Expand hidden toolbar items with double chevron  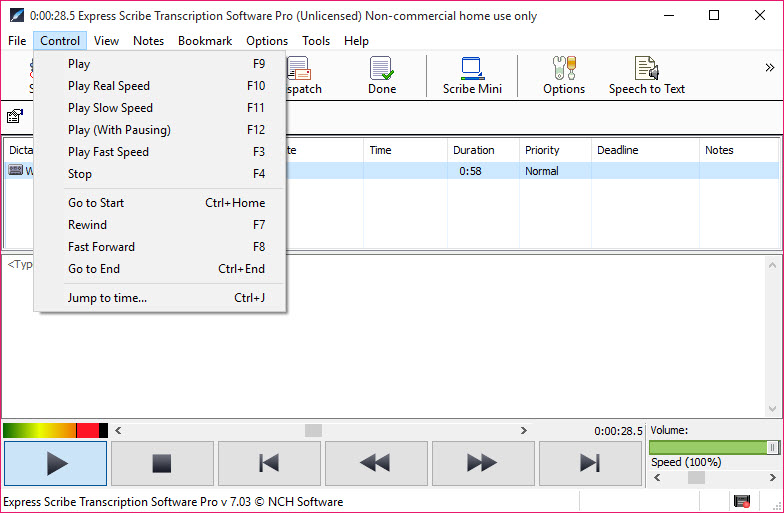tap(770, 68)
